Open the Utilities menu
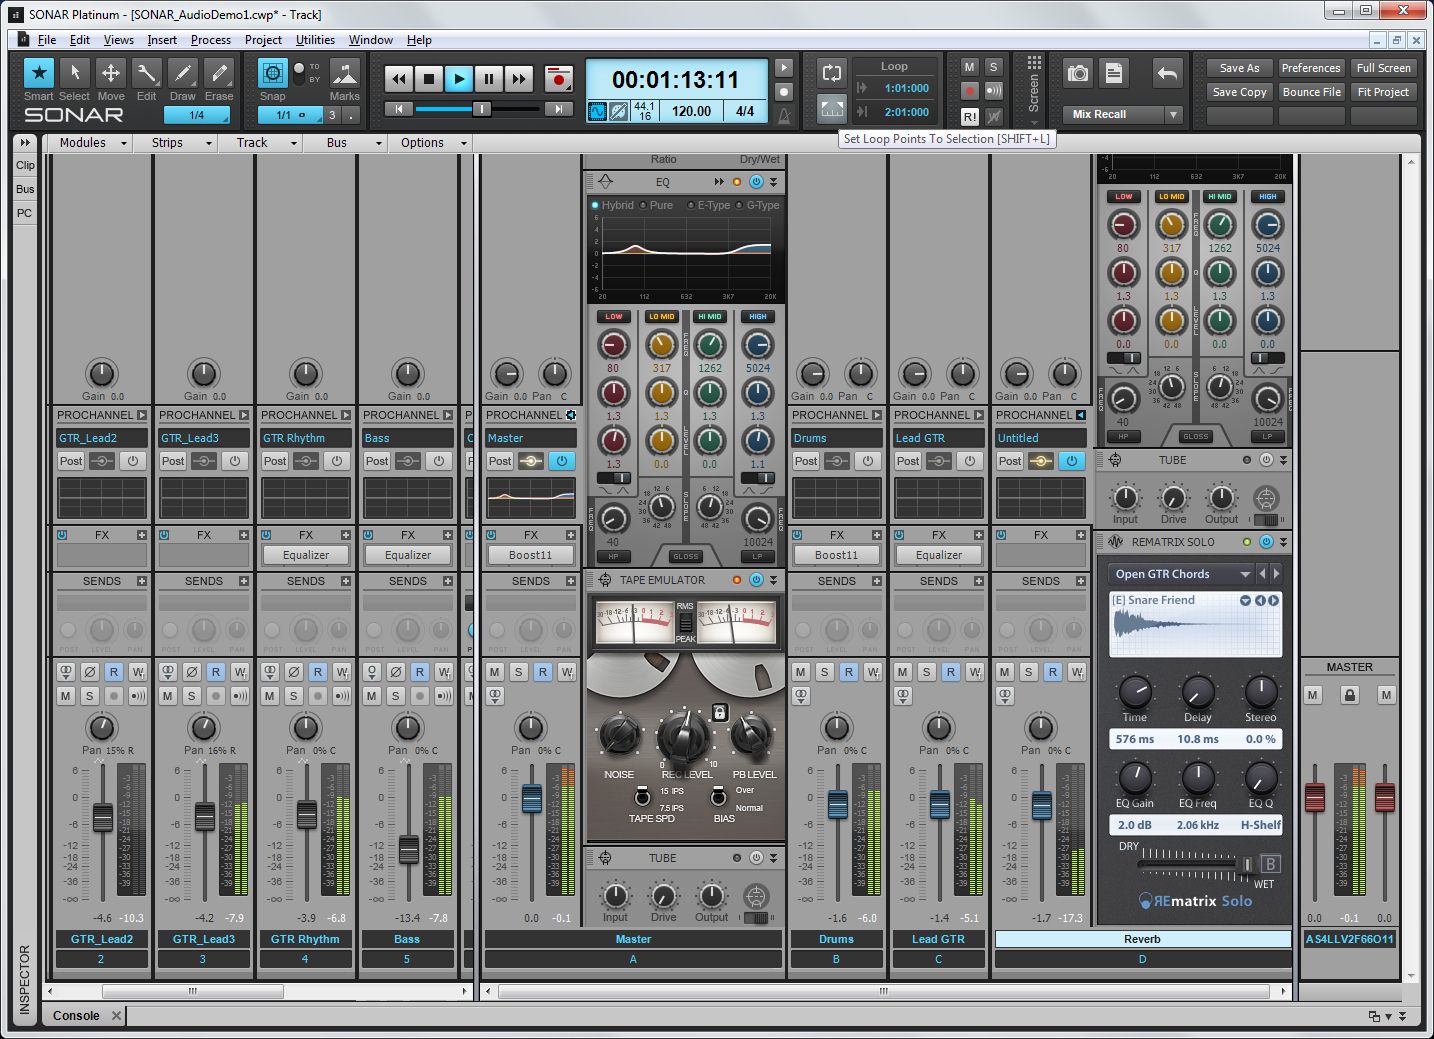The image size is (1434, 1039). 315,40
